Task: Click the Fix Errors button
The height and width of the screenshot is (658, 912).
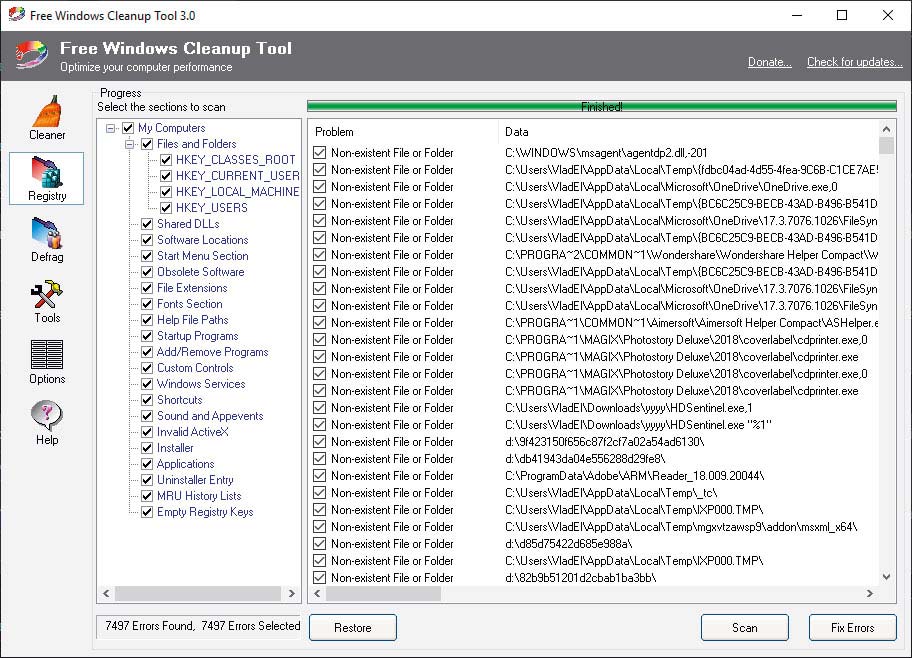Action: (x=852, y=628)
